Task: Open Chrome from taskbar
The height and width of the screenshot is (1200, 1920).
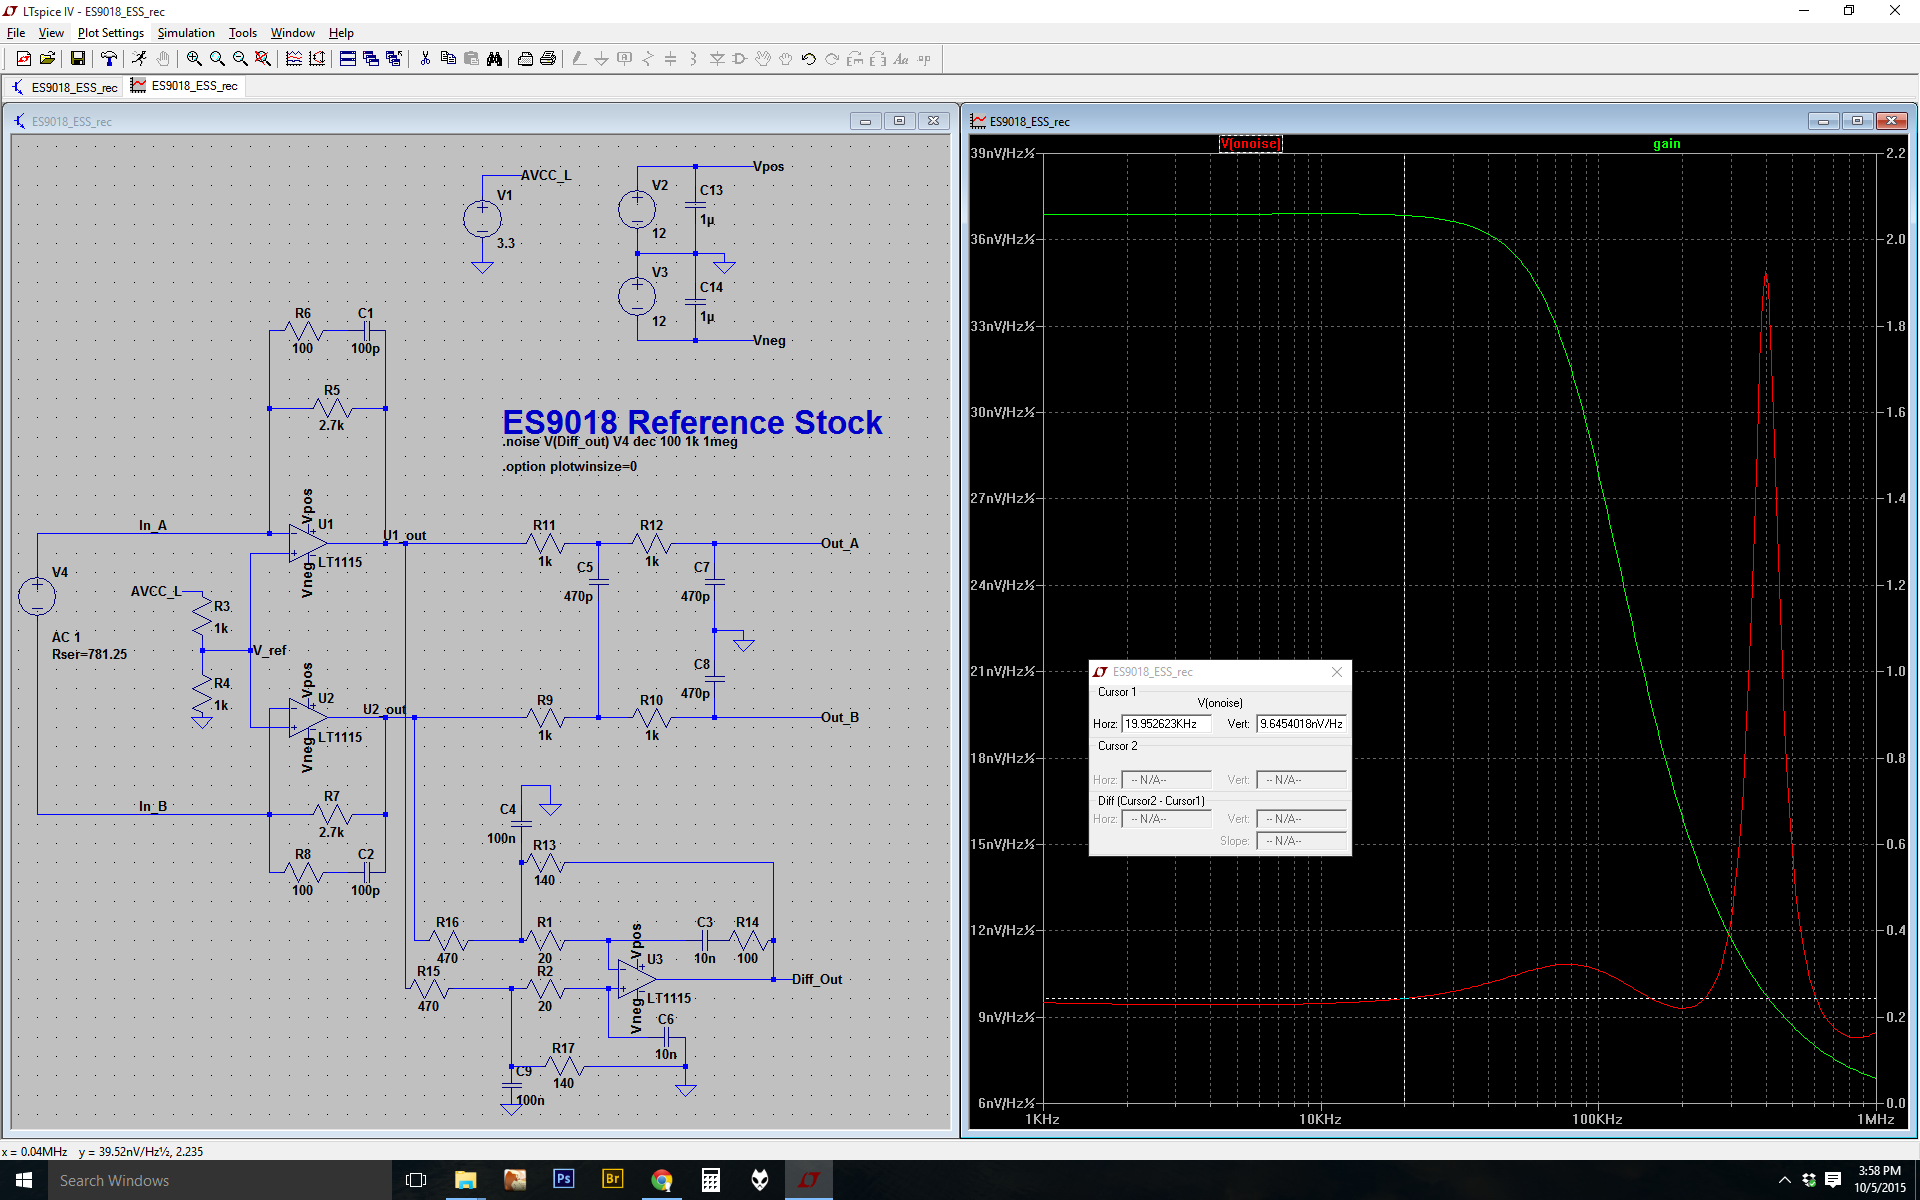Action: pos(661,1180)
